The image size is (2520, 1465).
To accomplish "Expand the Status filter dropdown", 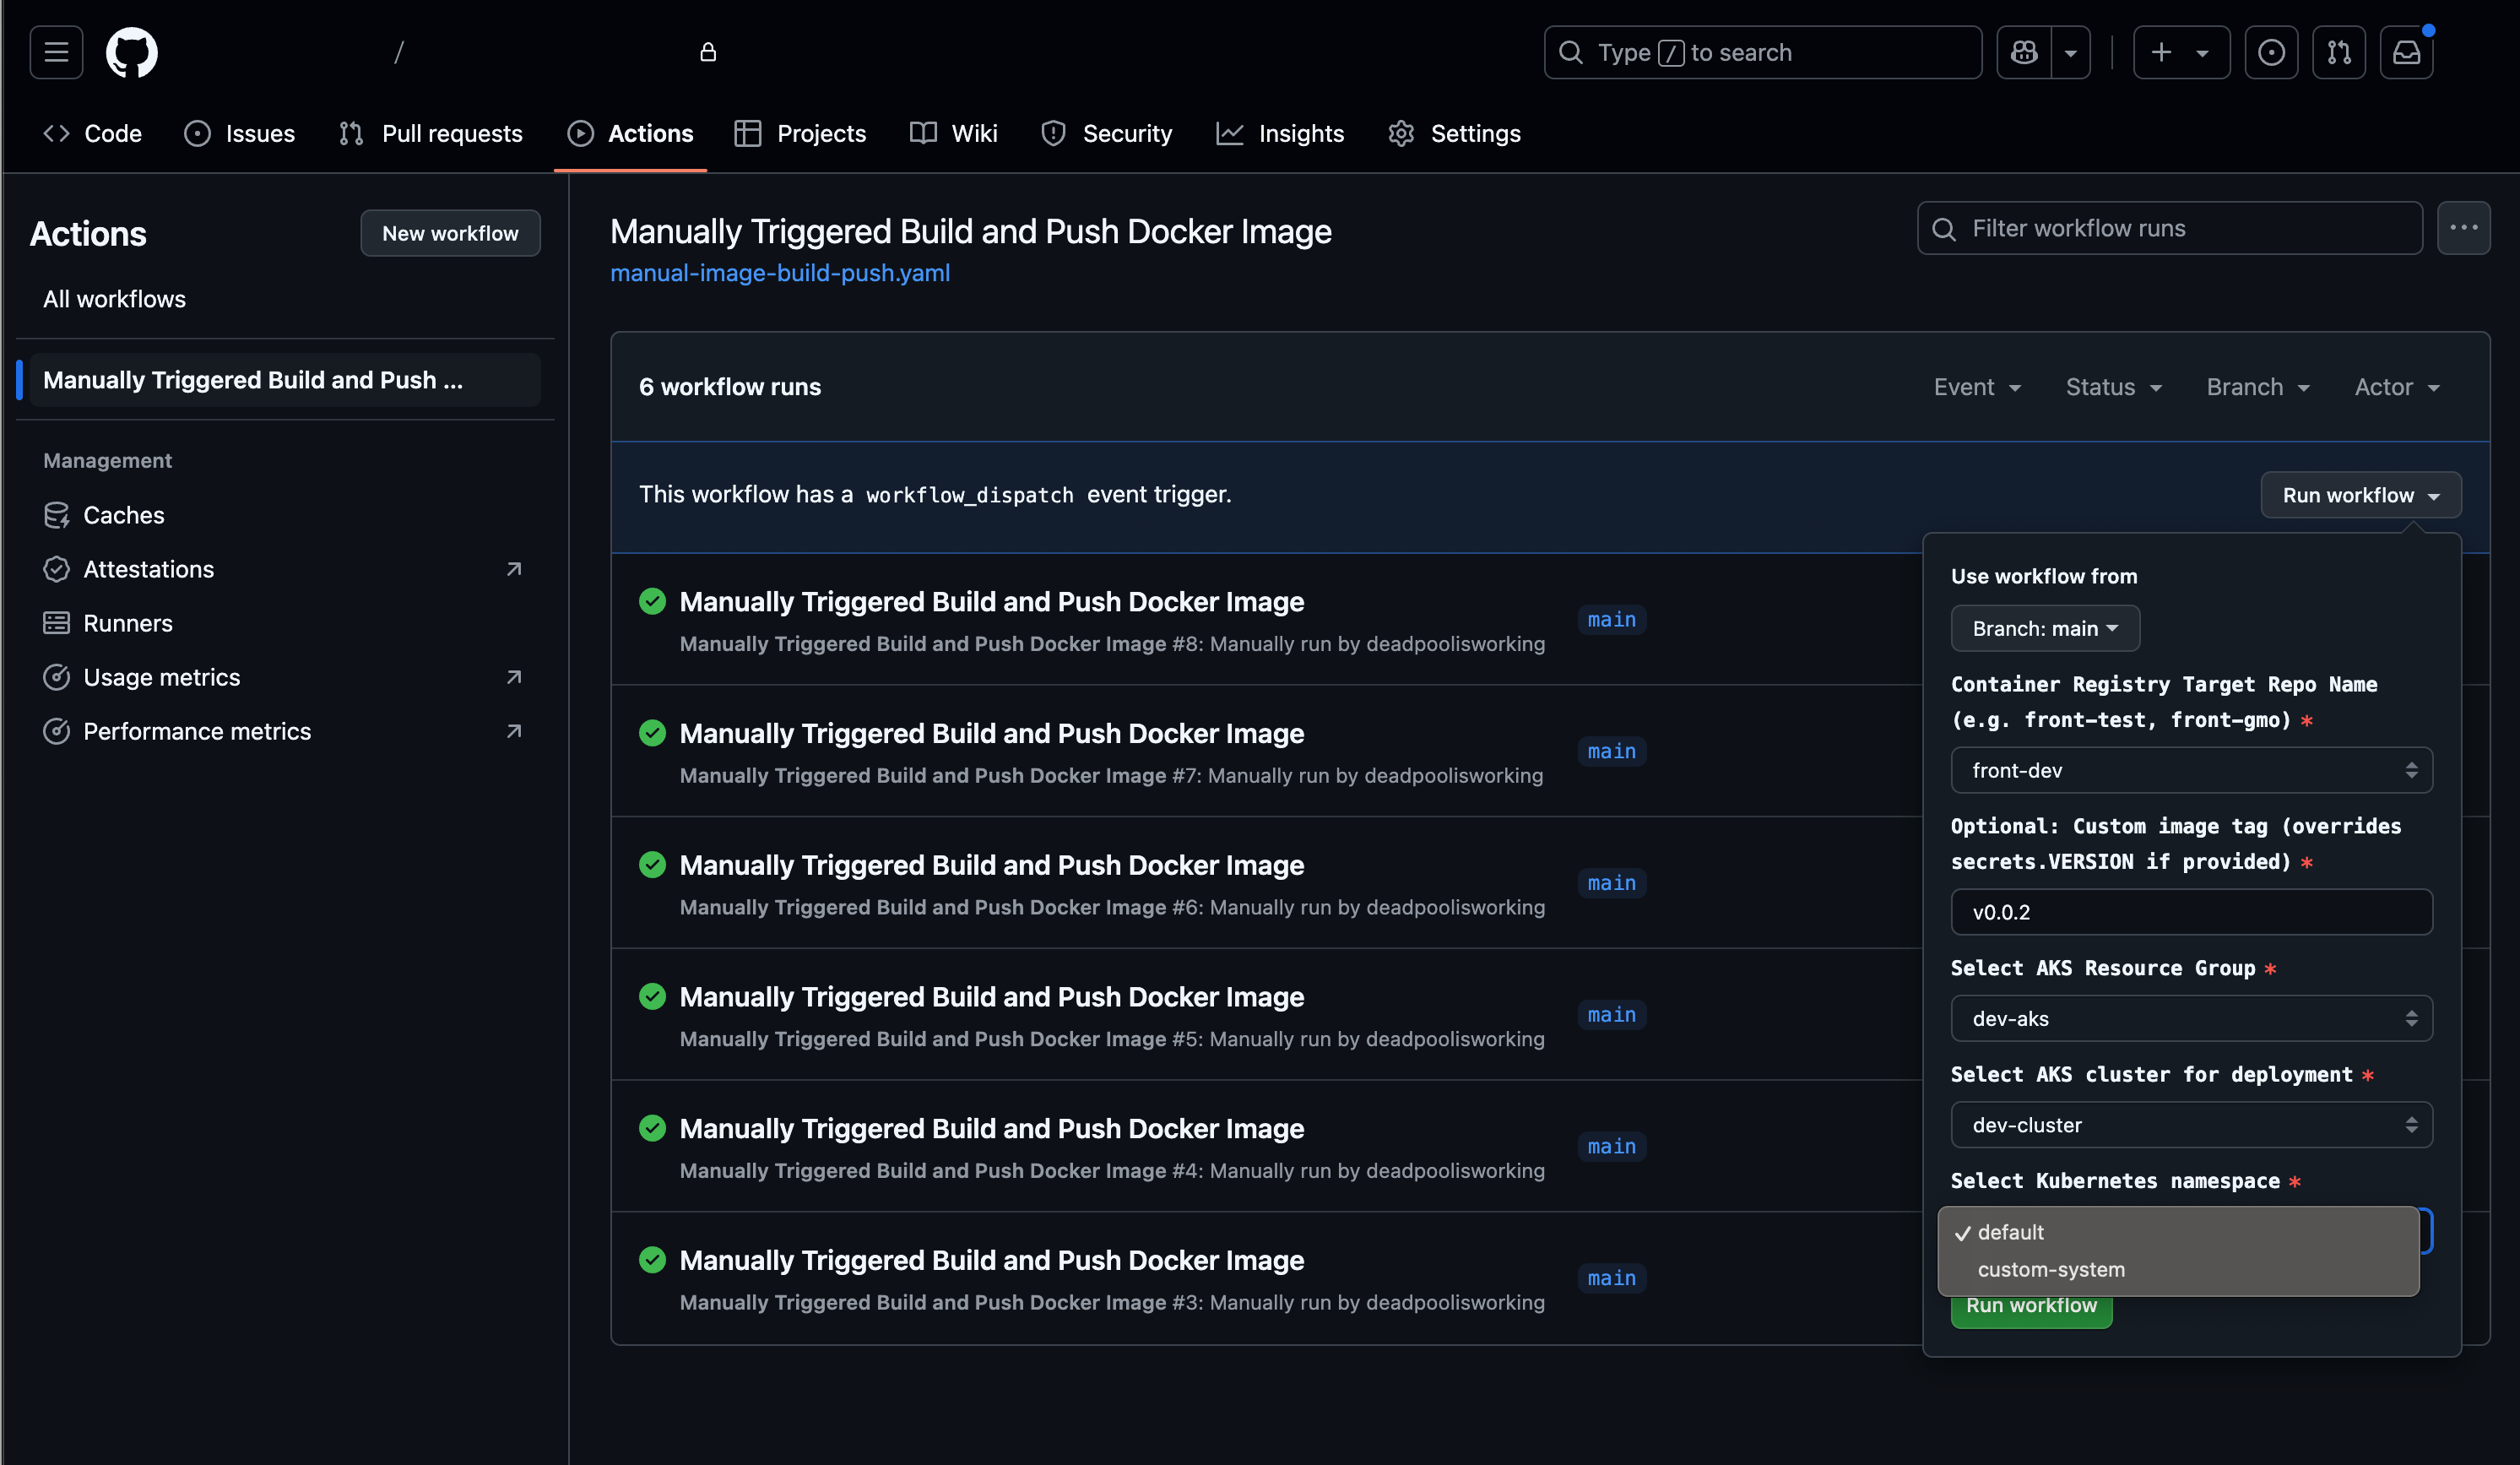I will point(2114,387).
